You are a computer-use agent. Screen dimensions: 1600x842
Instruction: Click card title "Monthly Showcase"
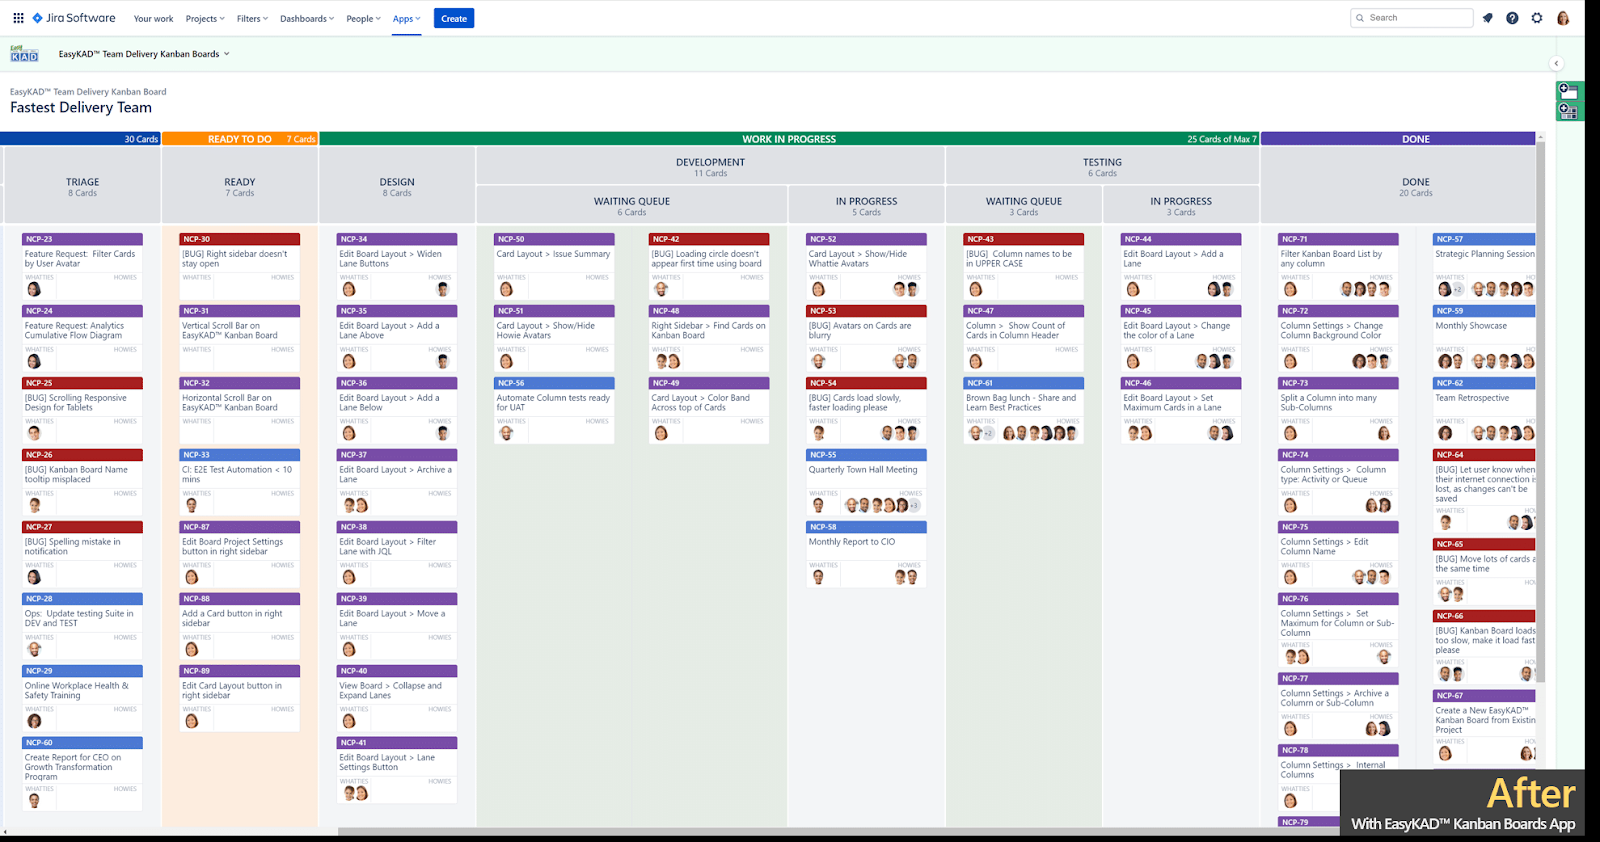pos(1471,326)
